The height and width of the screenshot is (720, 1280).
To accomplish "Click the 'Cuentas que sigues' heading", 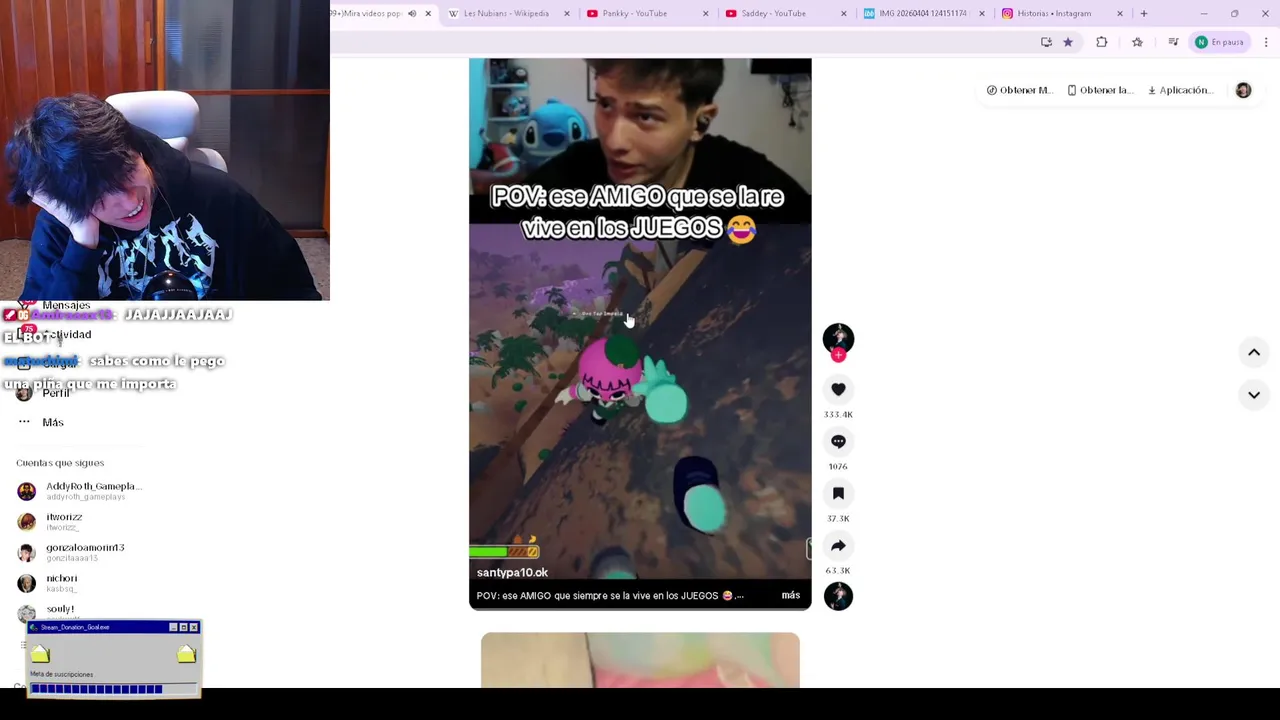I will [x=60, y=463].
